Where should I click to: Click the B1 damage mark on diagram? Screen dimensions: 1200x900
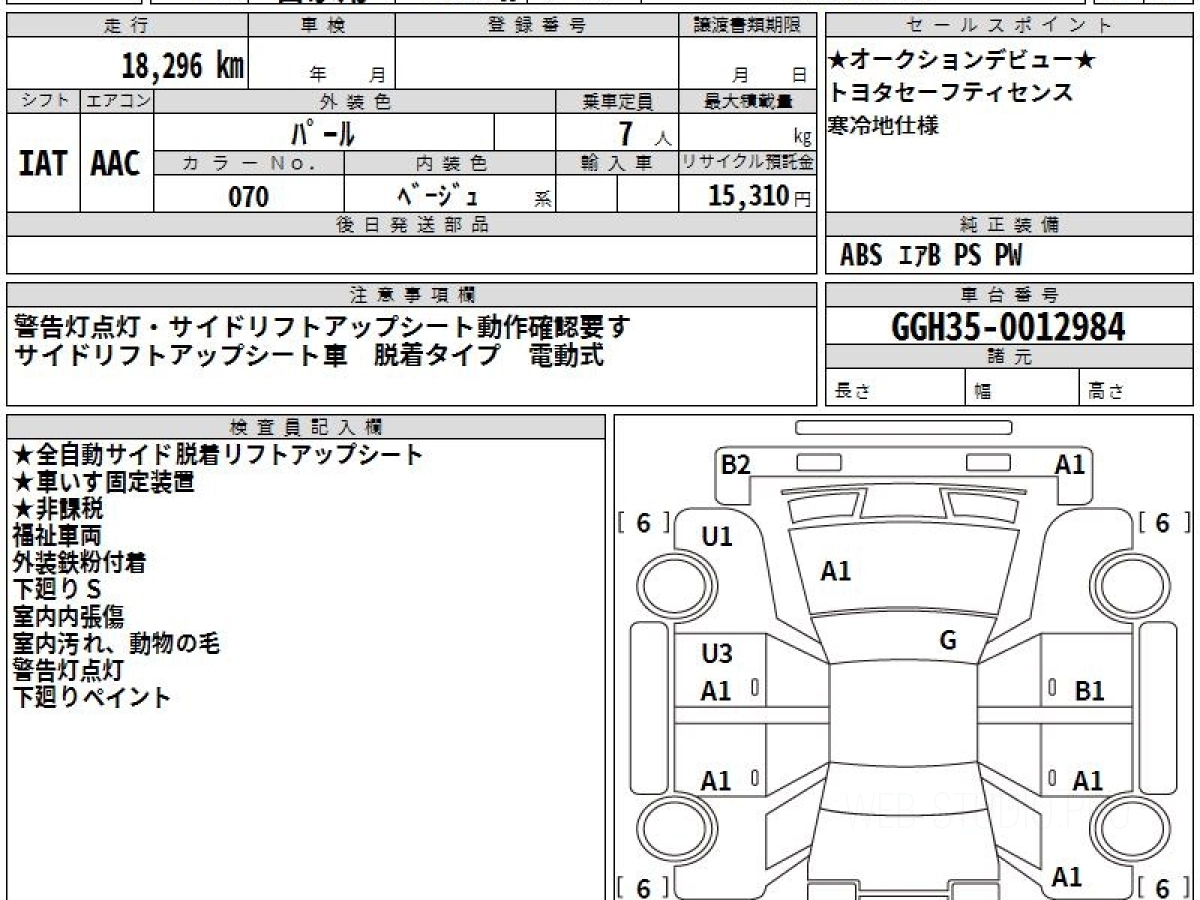tap(1090, 691)
